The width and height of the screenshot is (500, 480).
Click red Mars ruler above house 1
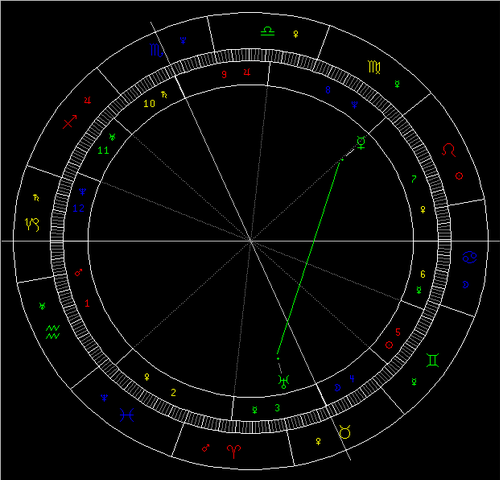[79, 272]
